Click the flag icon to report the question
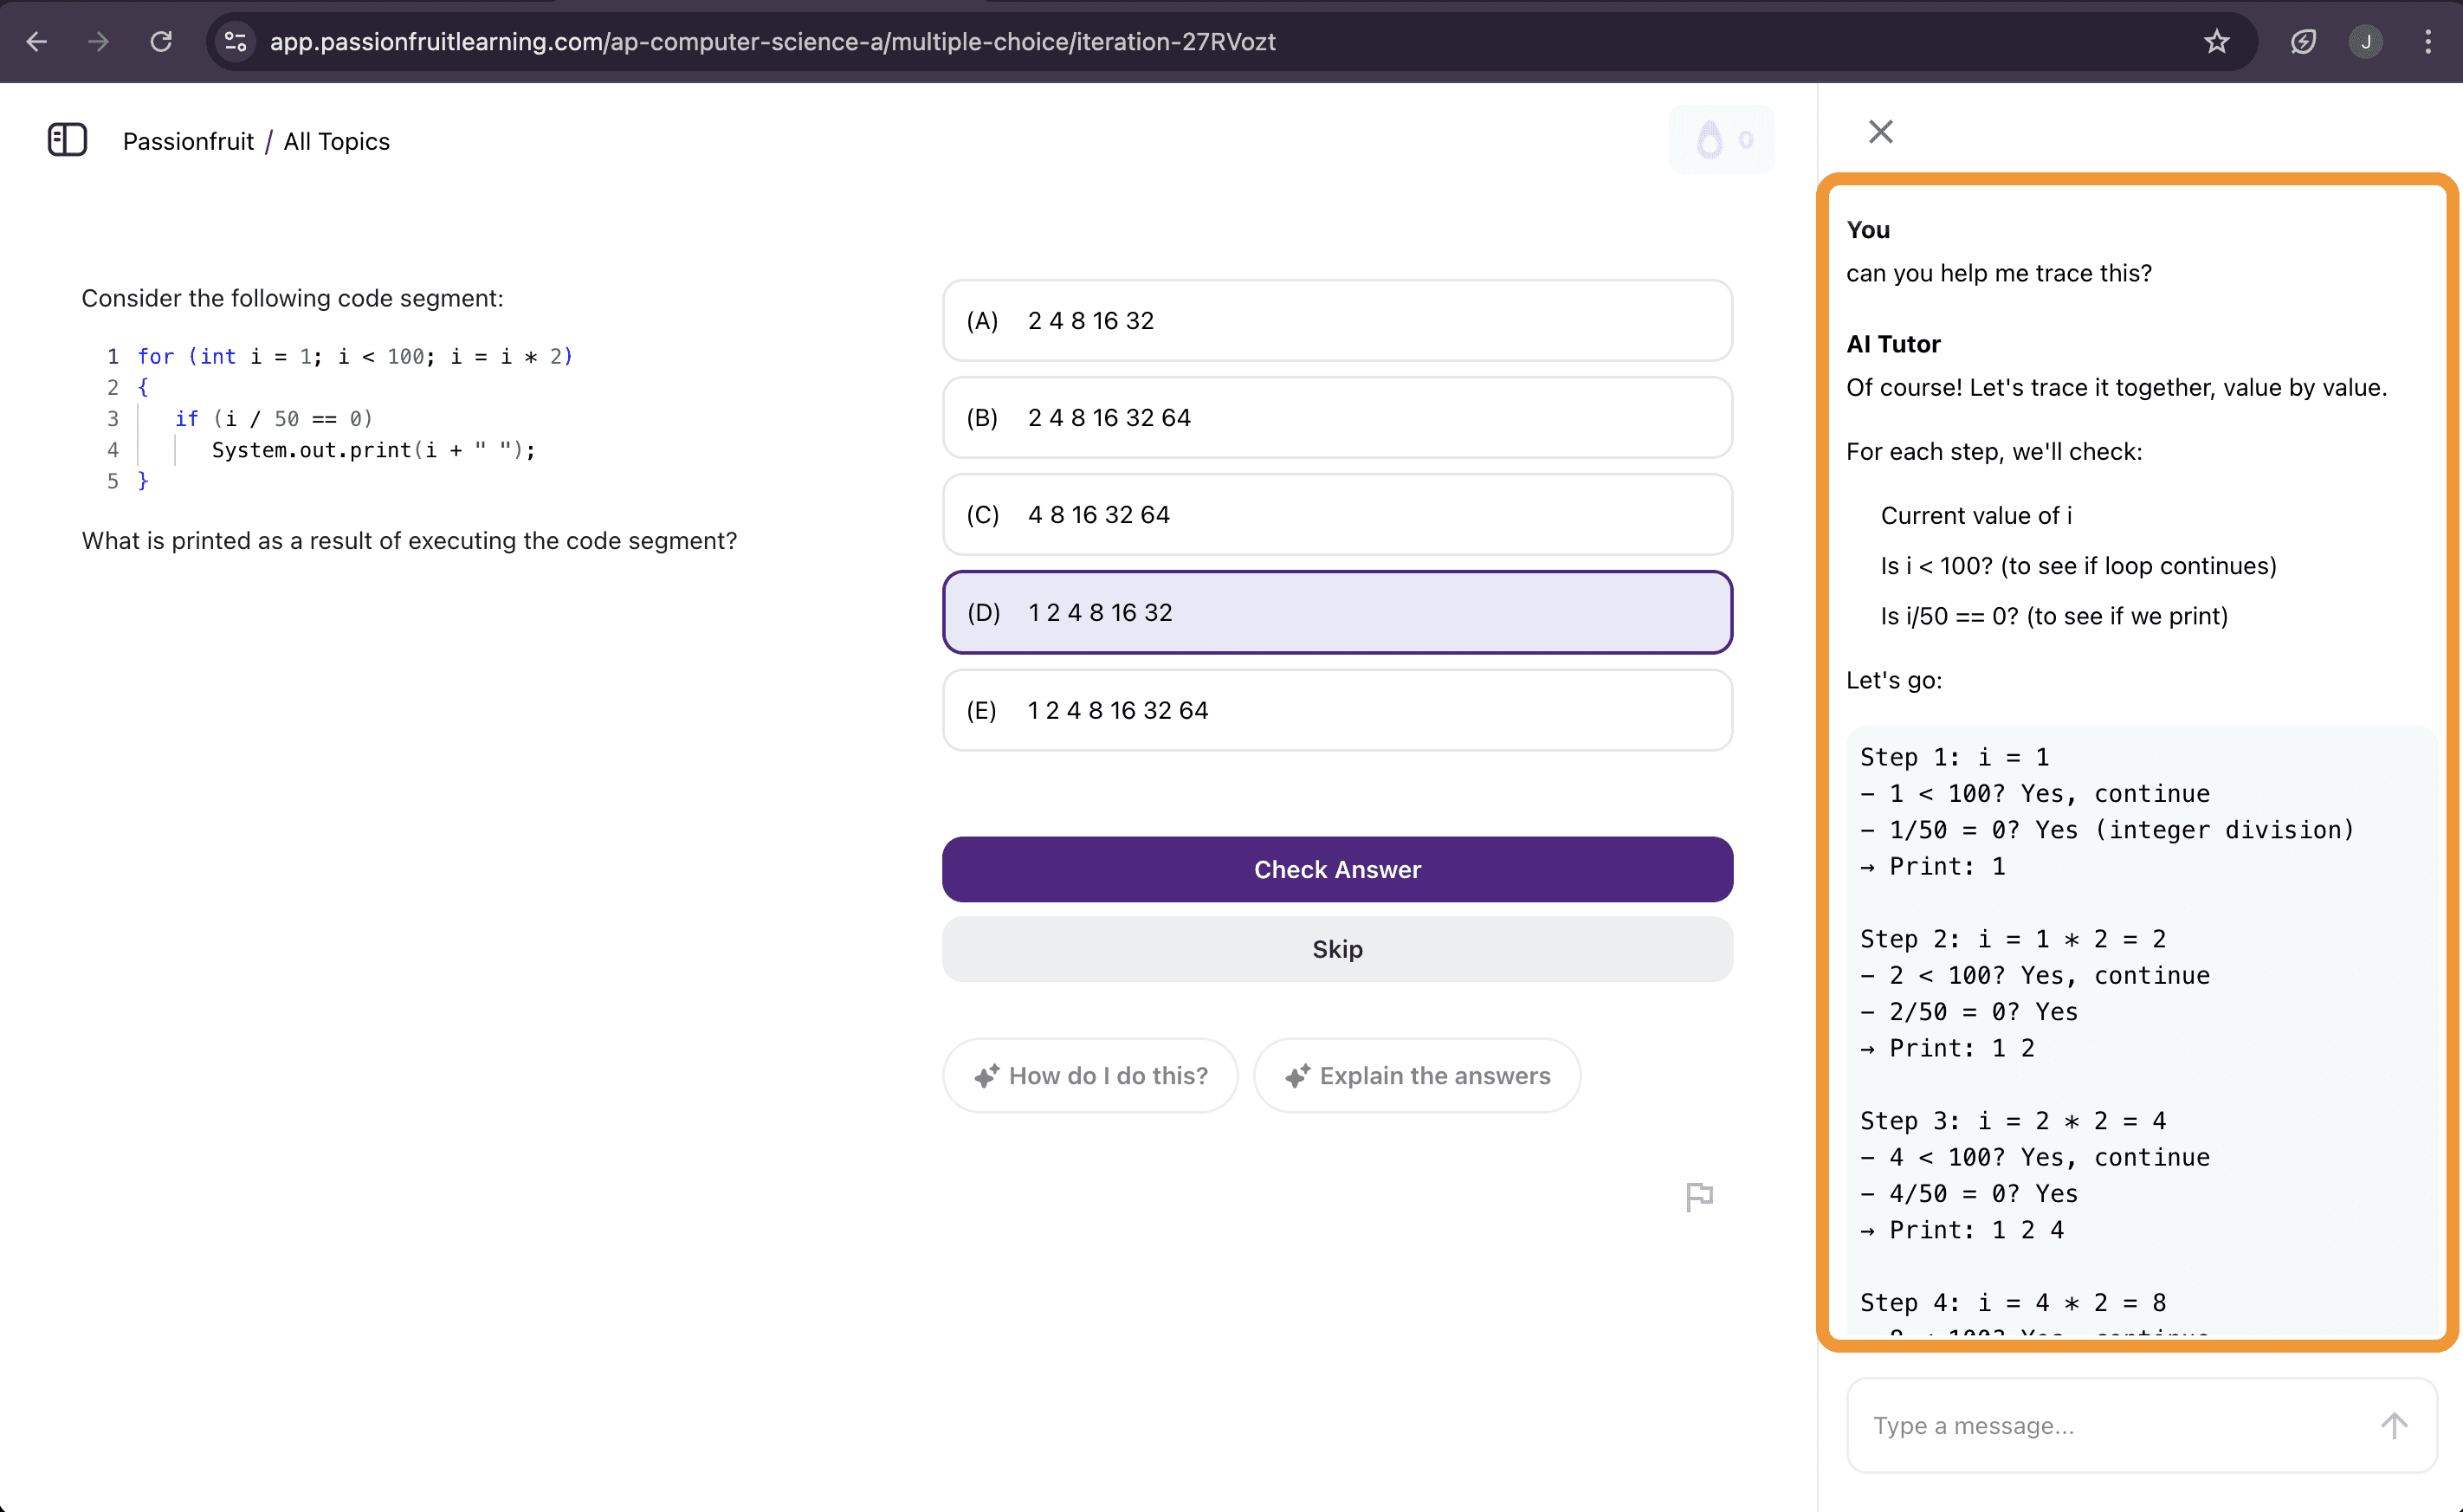This screenshot has width=2463, height=1512. coord(1698,1196)
